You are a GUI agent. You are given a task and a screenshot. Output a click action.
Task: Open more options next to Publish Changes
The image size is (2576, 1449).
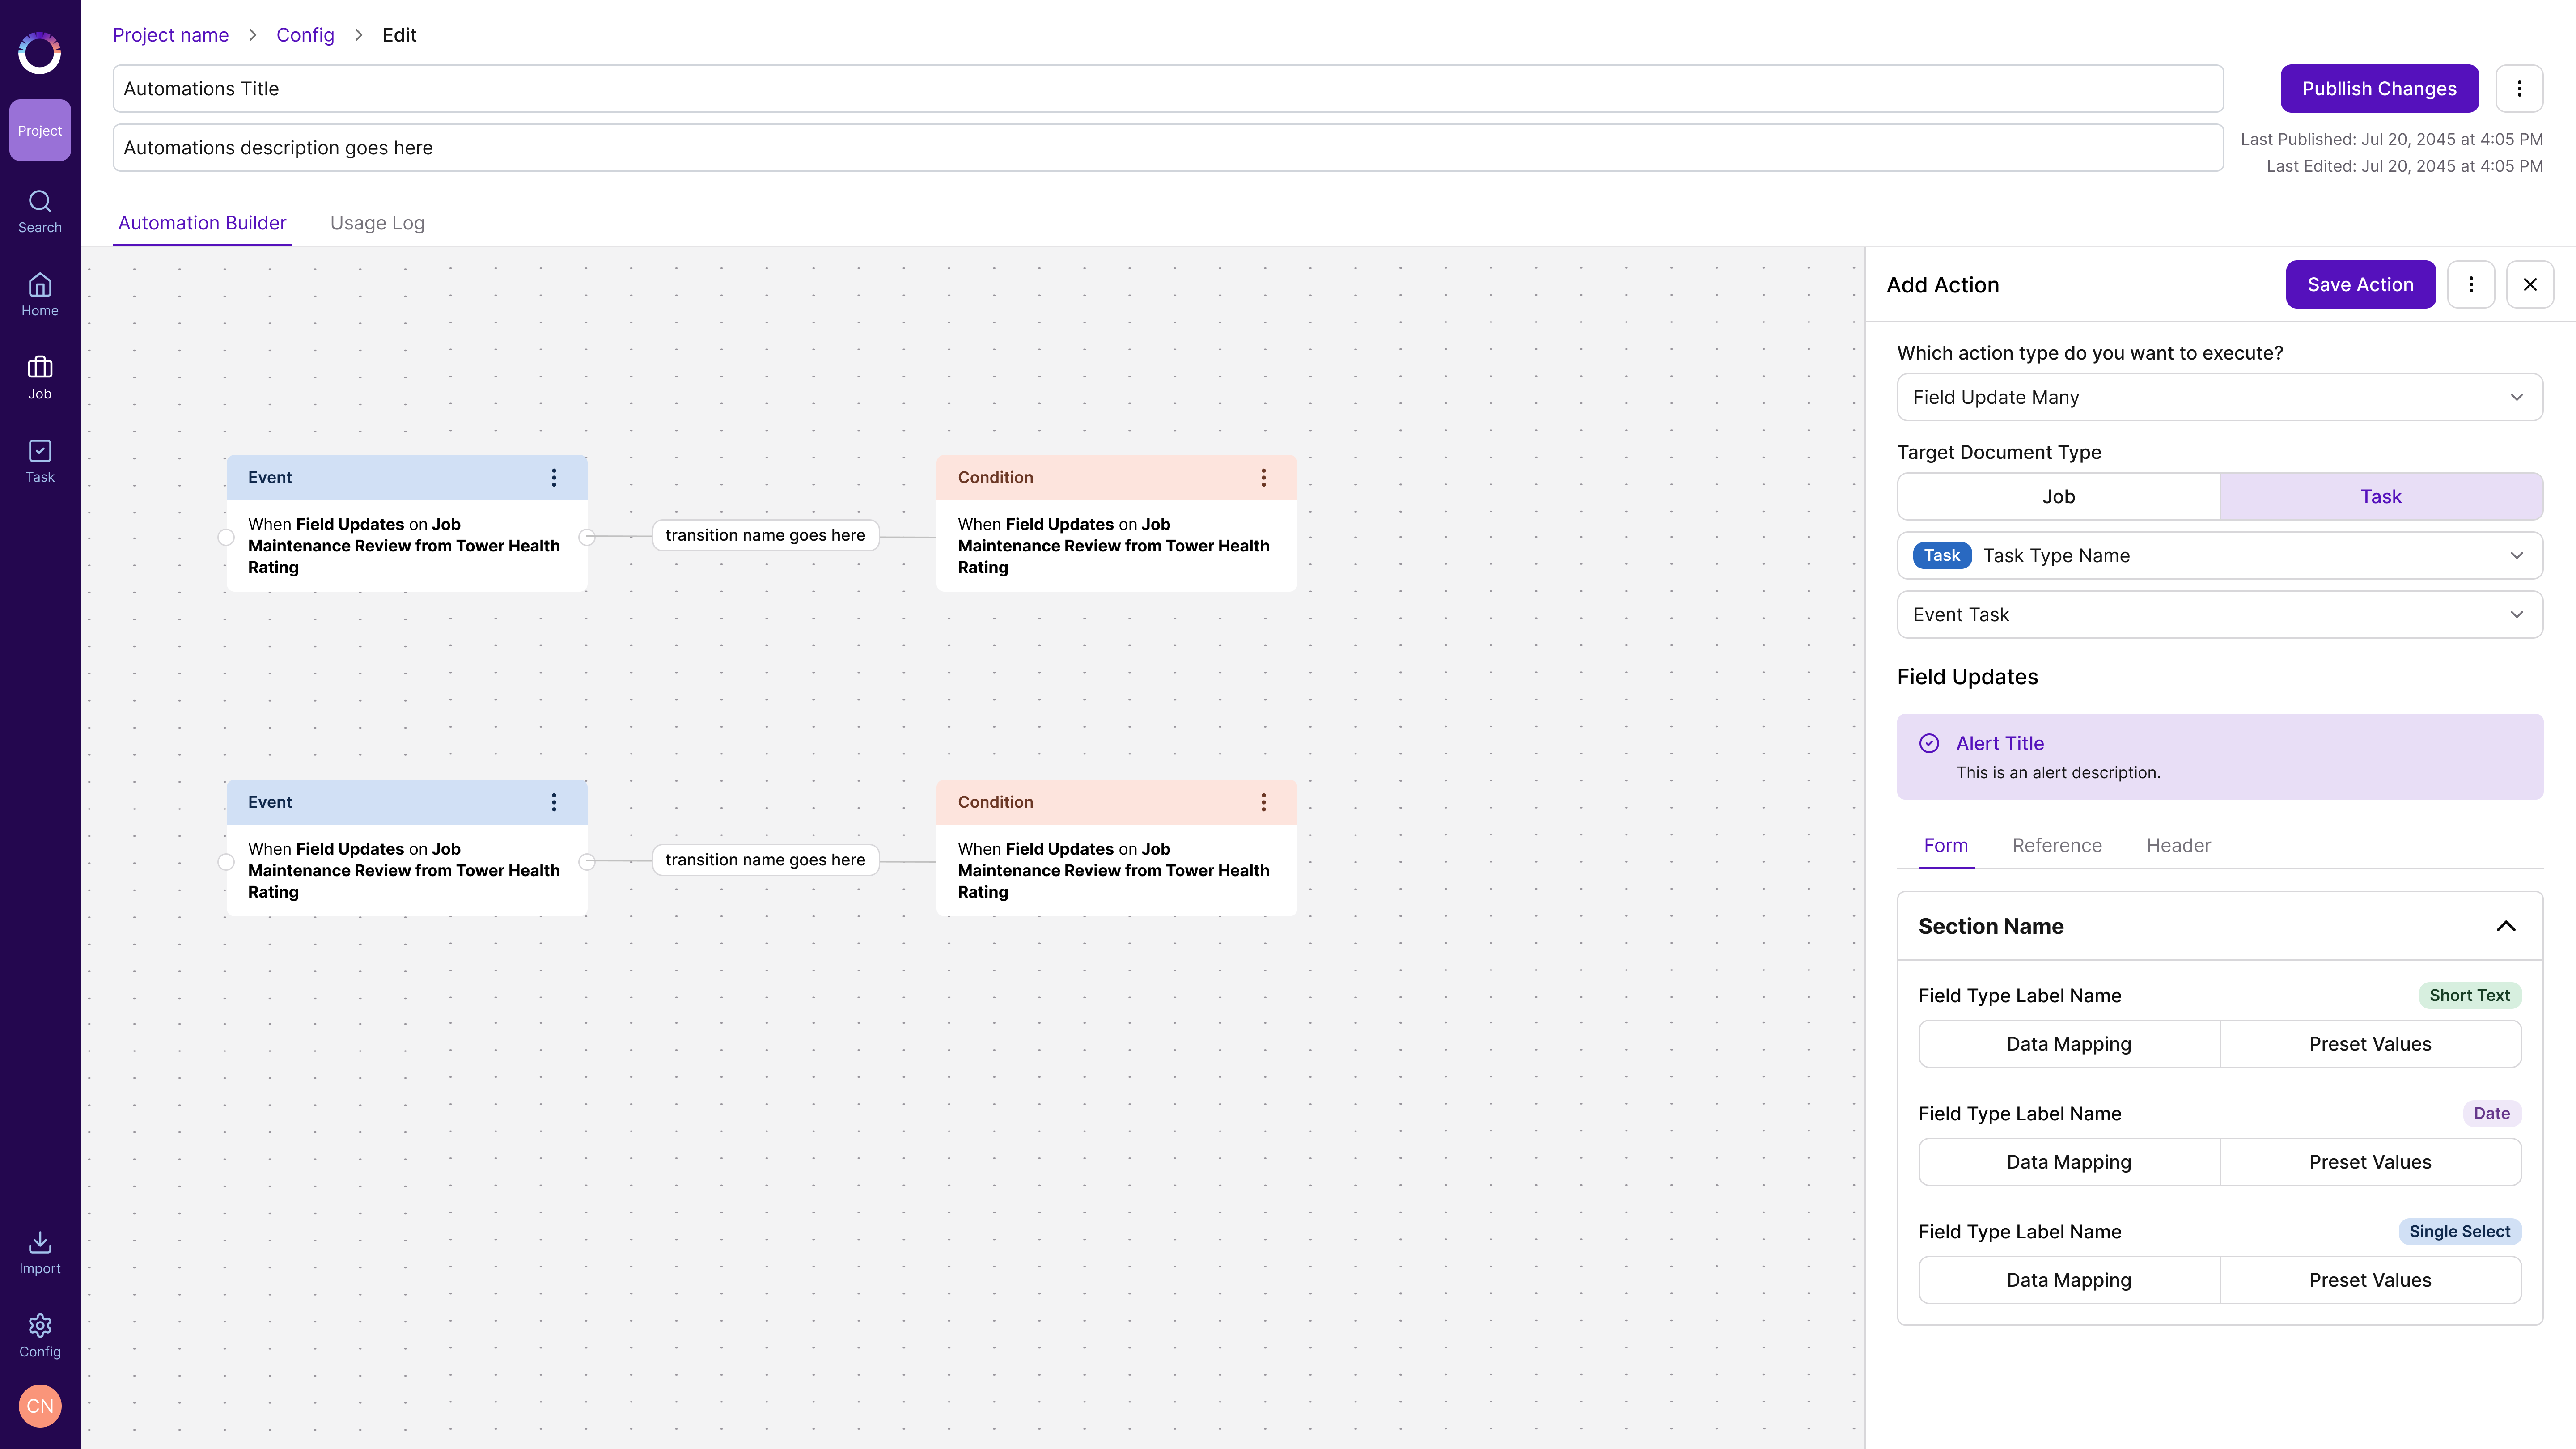pyautogui.click(x=2519, y=89)
